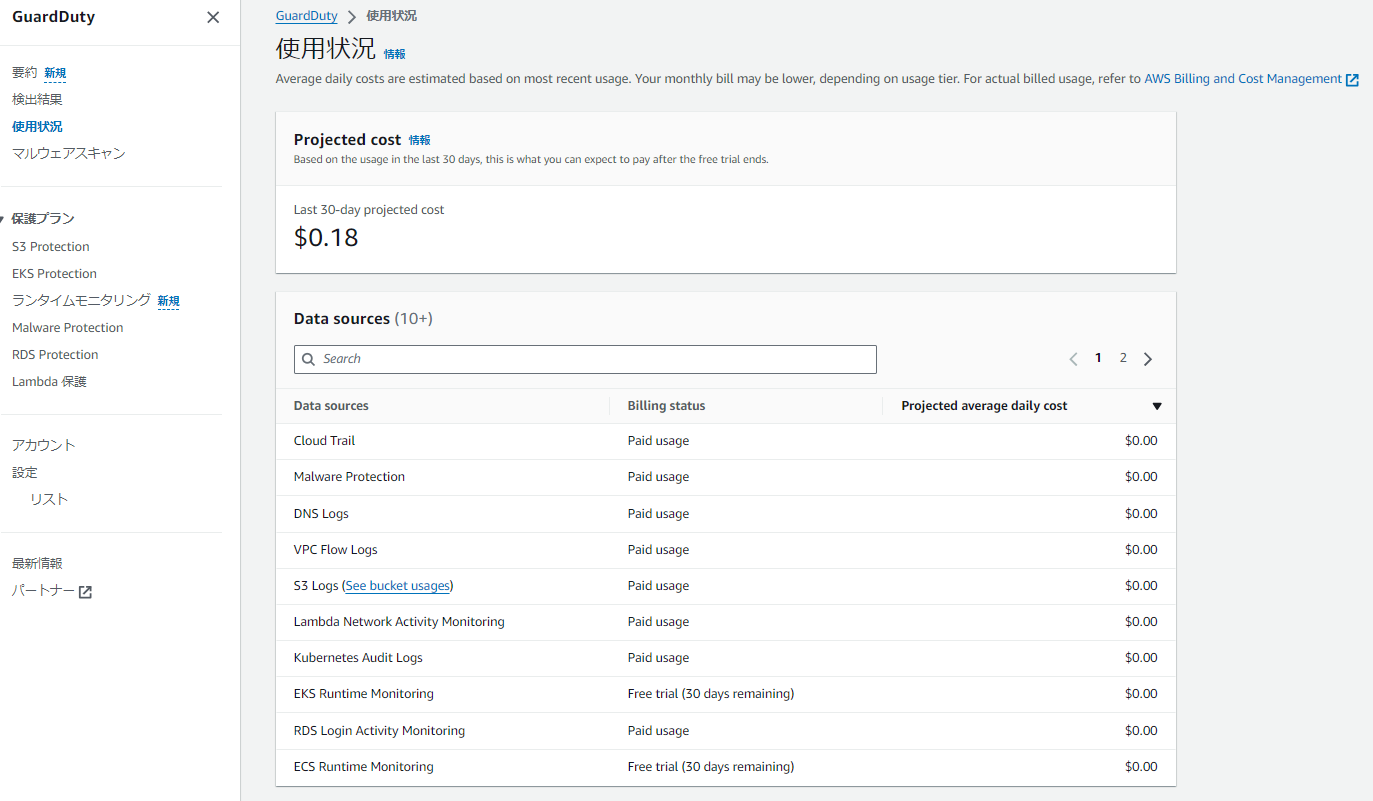Select page 1 in pagination

coord(1098,358)
